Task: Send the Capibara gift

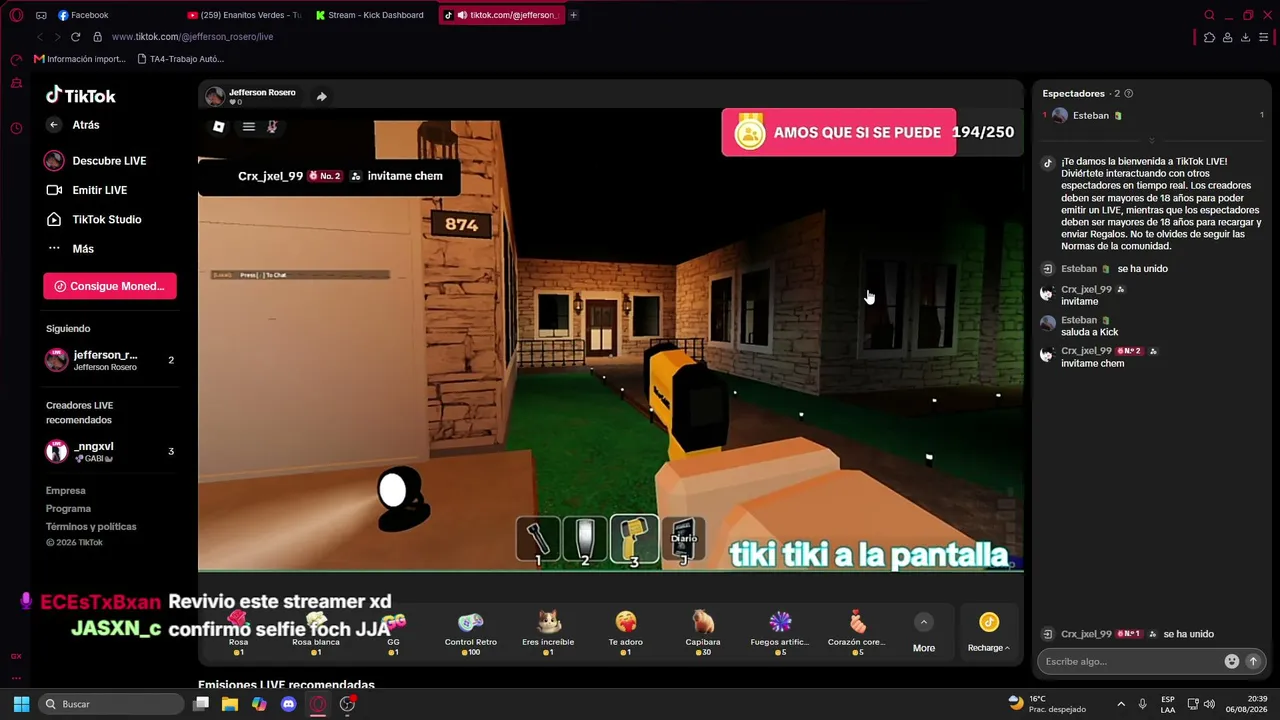Action: click(703, 633)
